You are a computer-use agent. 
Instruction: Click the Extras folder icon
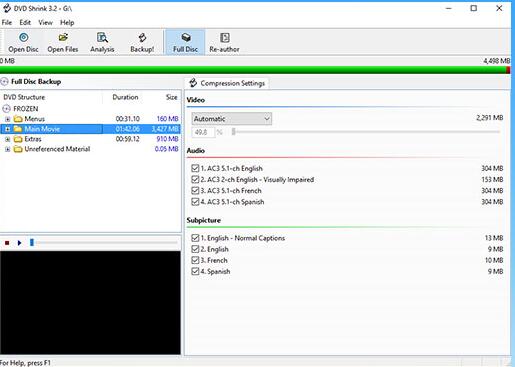18,139
